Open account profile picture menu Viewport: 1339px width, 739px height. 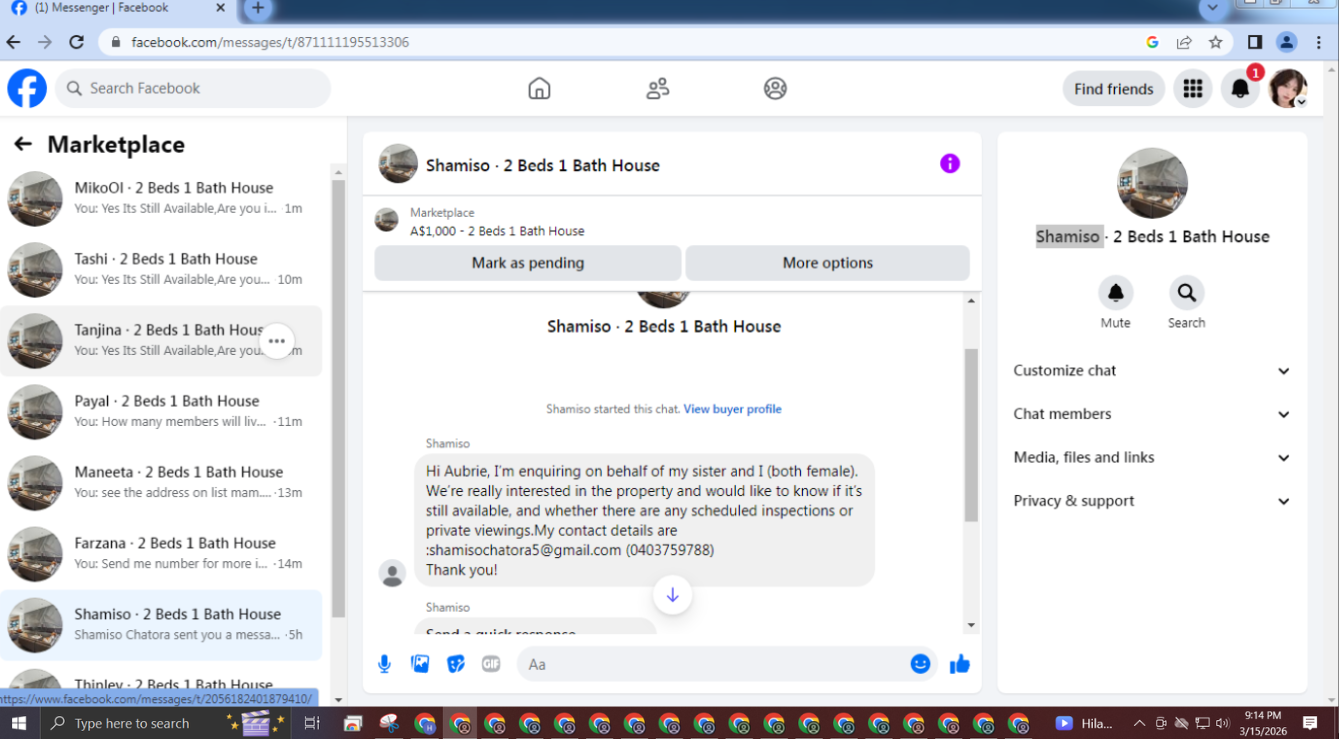coord(1288,88)
